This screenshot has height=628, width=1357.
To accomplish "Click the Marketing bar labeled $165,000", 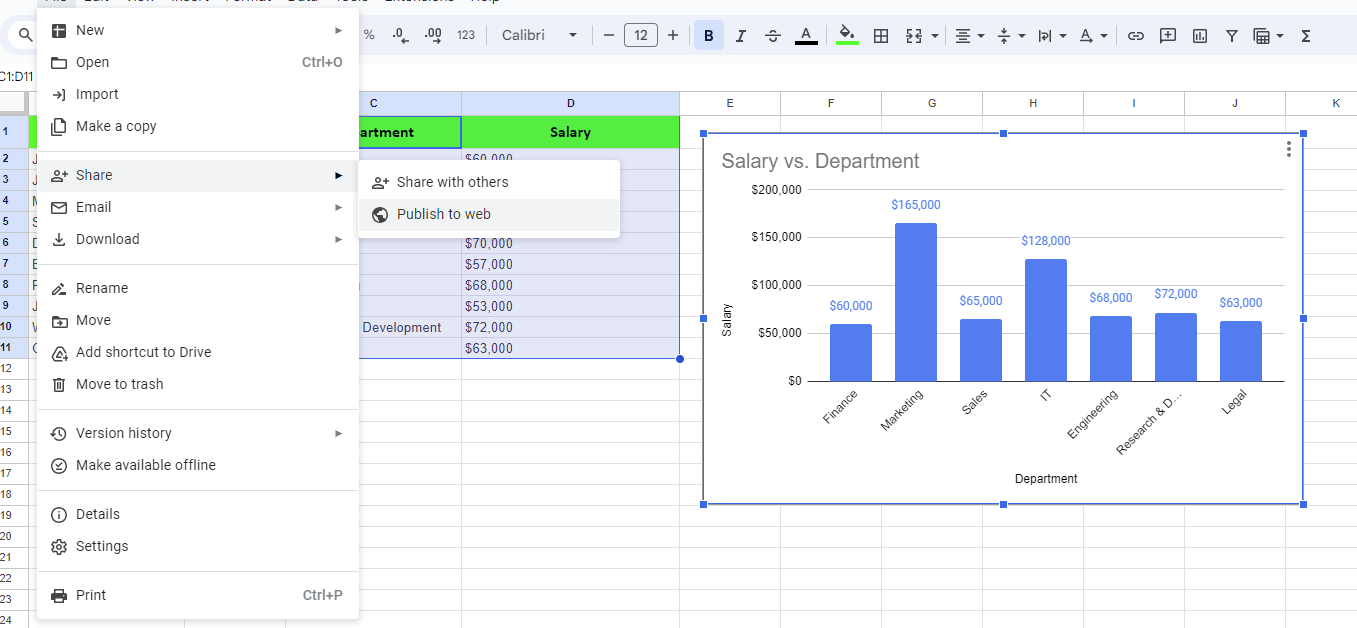I will click(x=916, y=302).
